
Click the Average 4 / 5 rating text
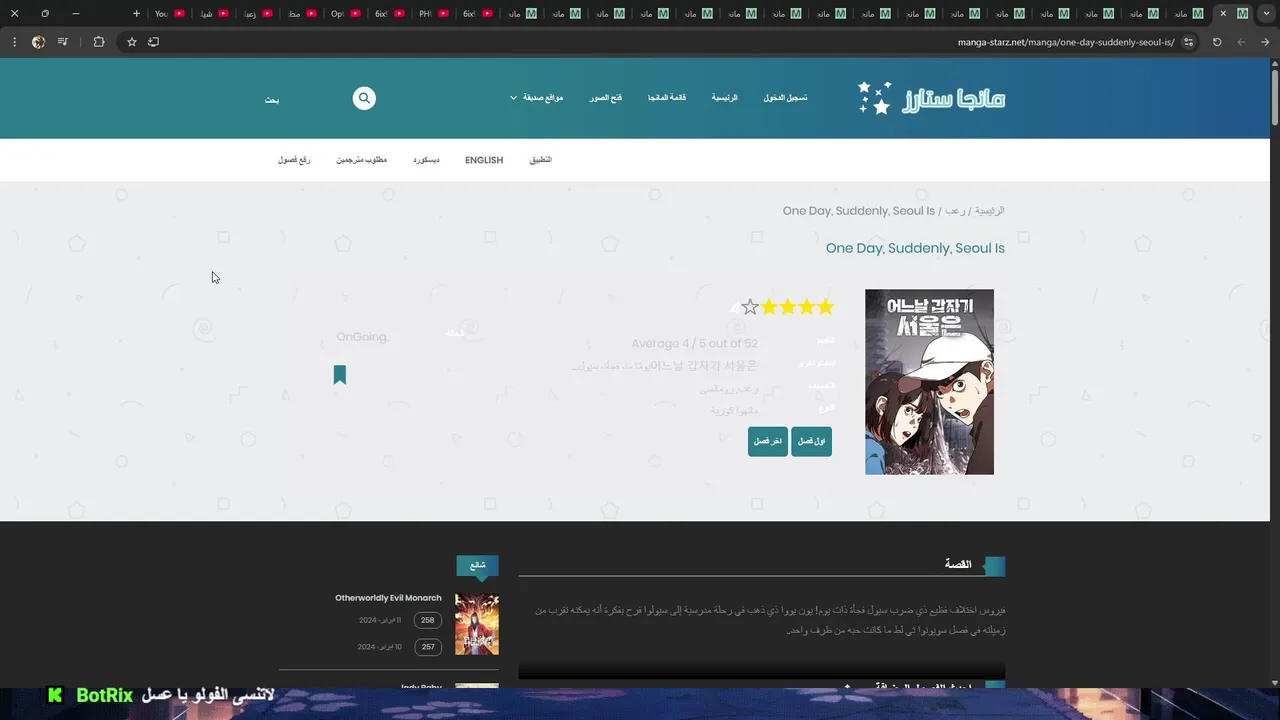694,344
